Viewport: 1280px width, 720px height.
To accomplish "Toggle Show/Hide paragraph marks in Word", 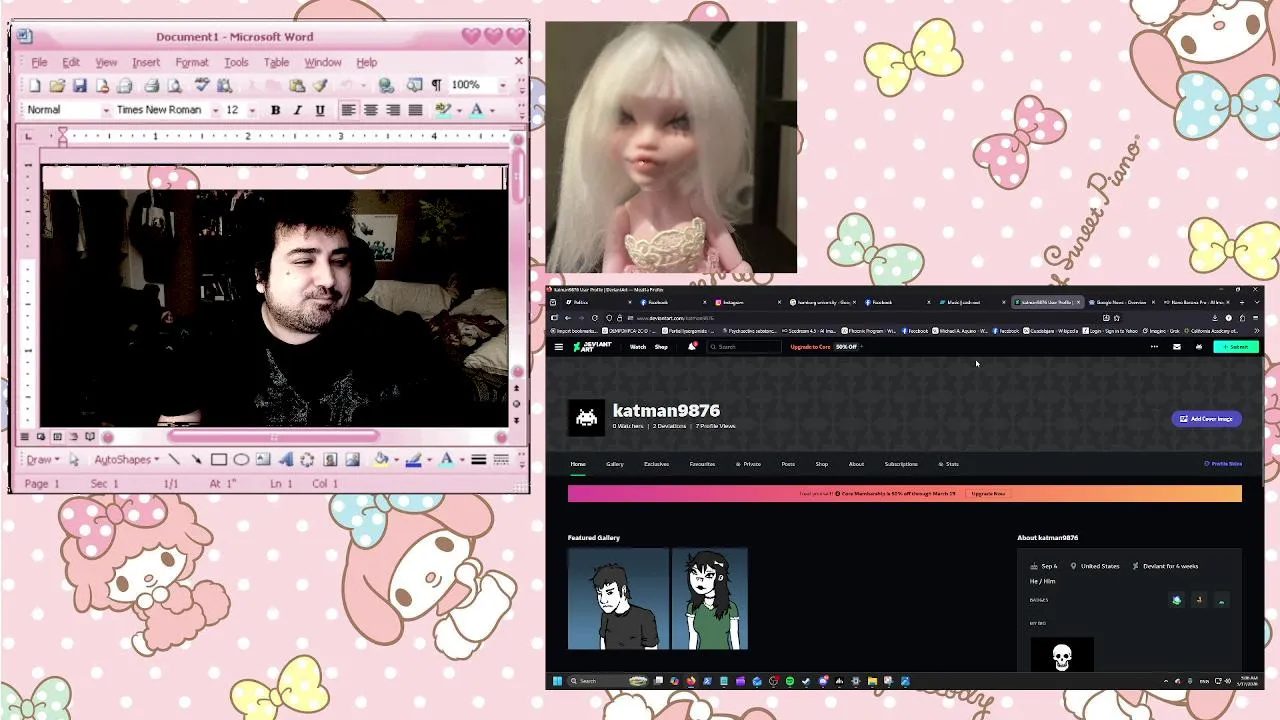I will point(436,86).
